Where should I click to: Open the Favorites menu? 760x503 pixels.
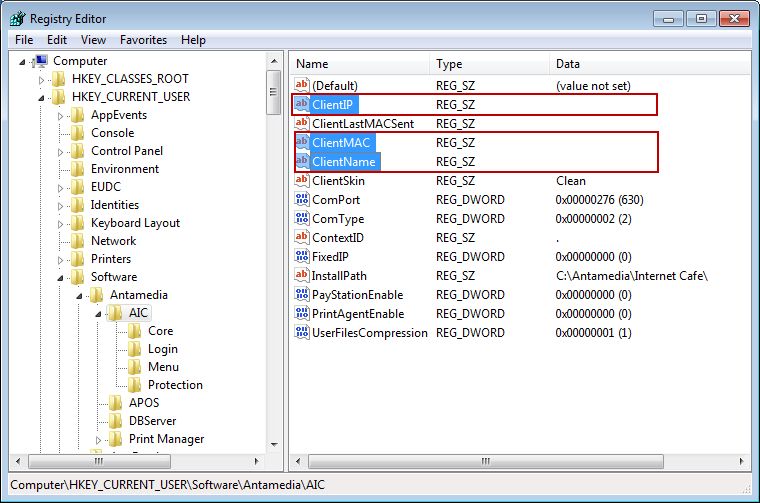coord(143,40)
